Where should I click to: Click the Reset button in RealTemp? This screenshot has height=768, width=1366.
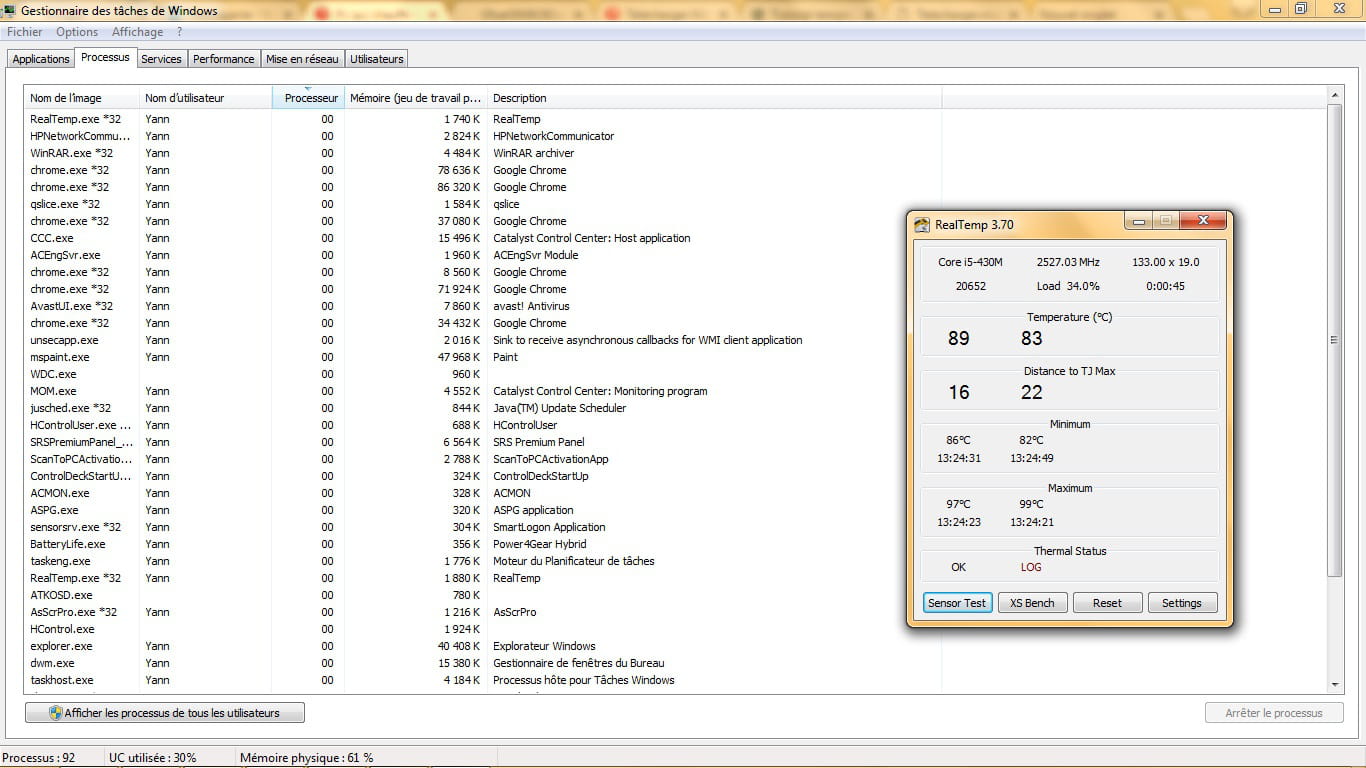coord(1107,603)
